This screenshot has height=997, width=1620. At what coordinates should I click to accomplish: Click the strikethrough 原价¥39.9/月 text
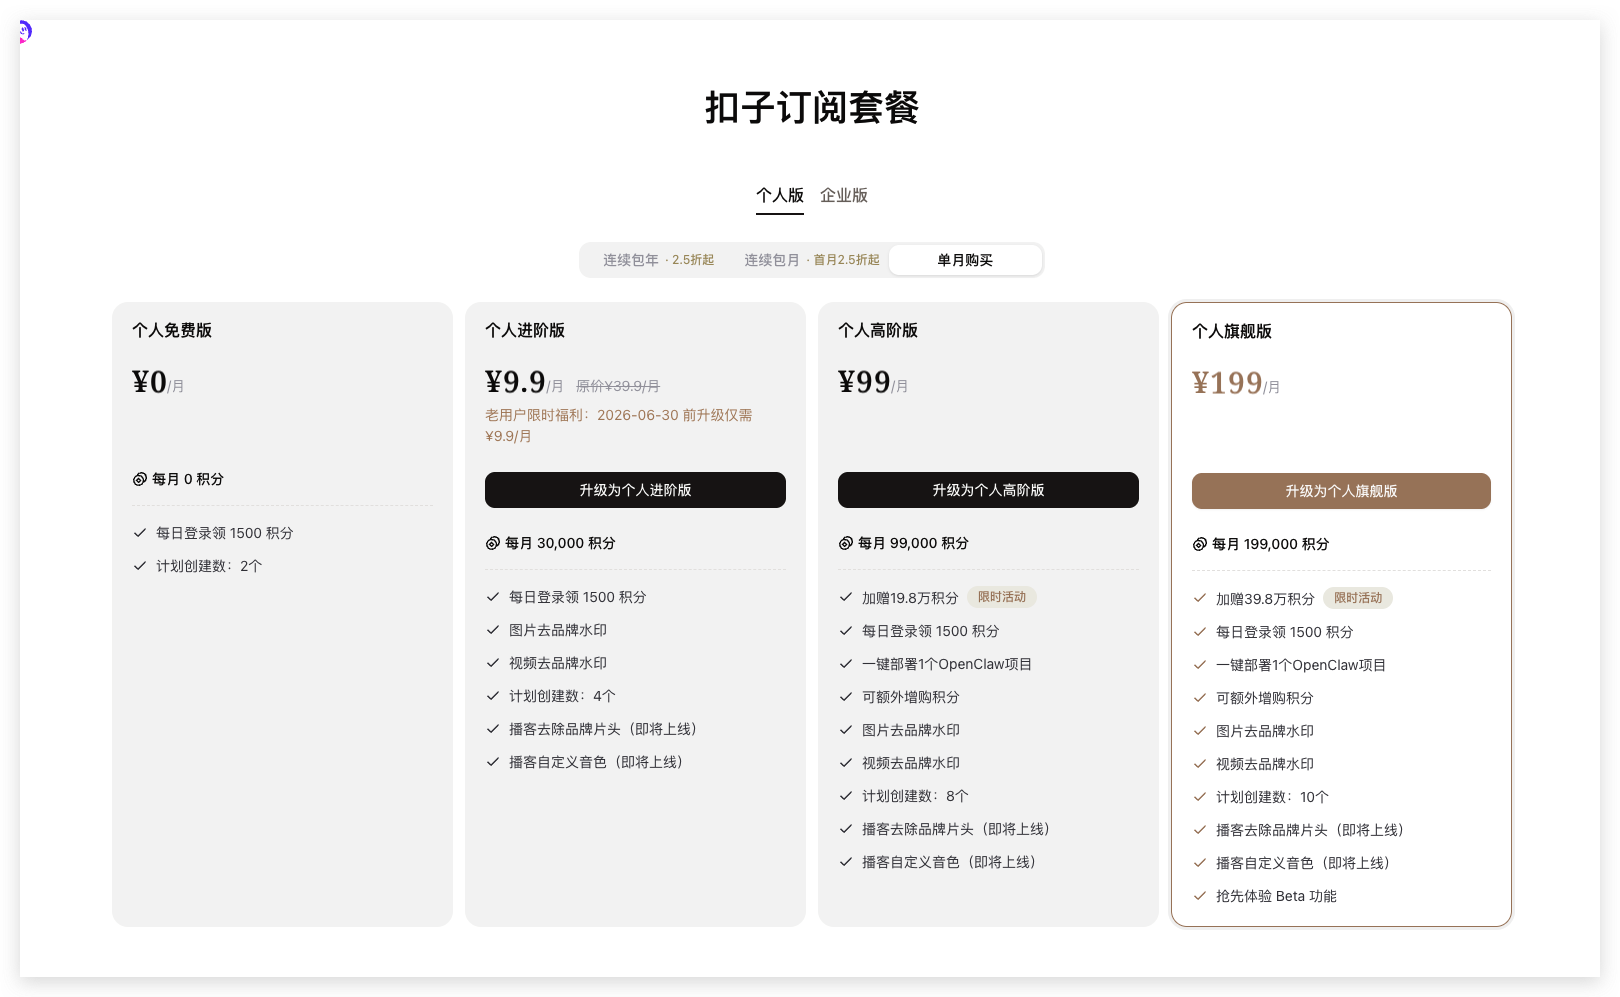pos(618,386)
